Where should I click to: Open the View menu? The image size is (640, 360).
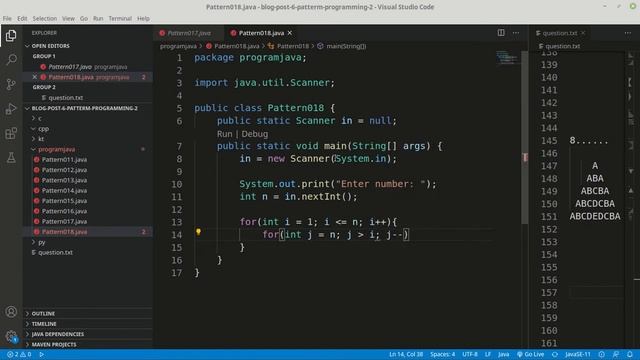click(68, 18)
